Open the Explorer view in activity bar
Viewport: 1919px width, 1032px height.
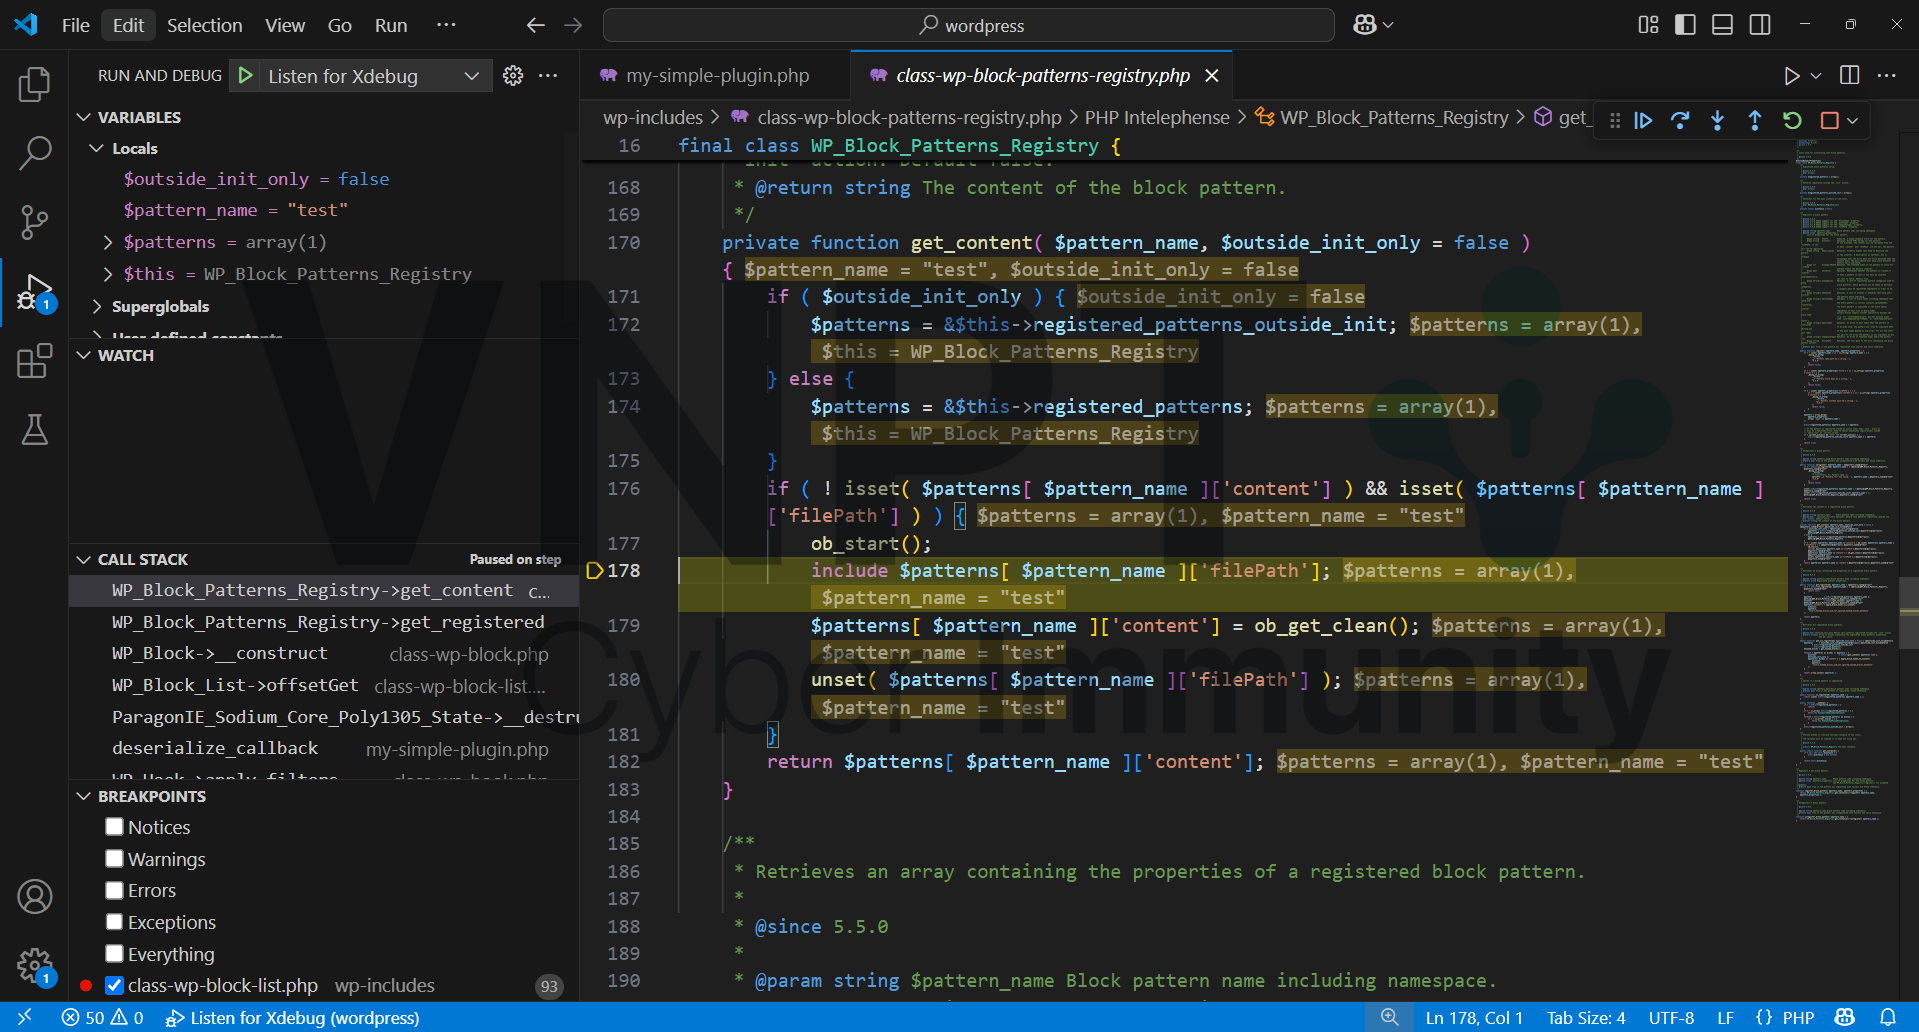(35, 85)
